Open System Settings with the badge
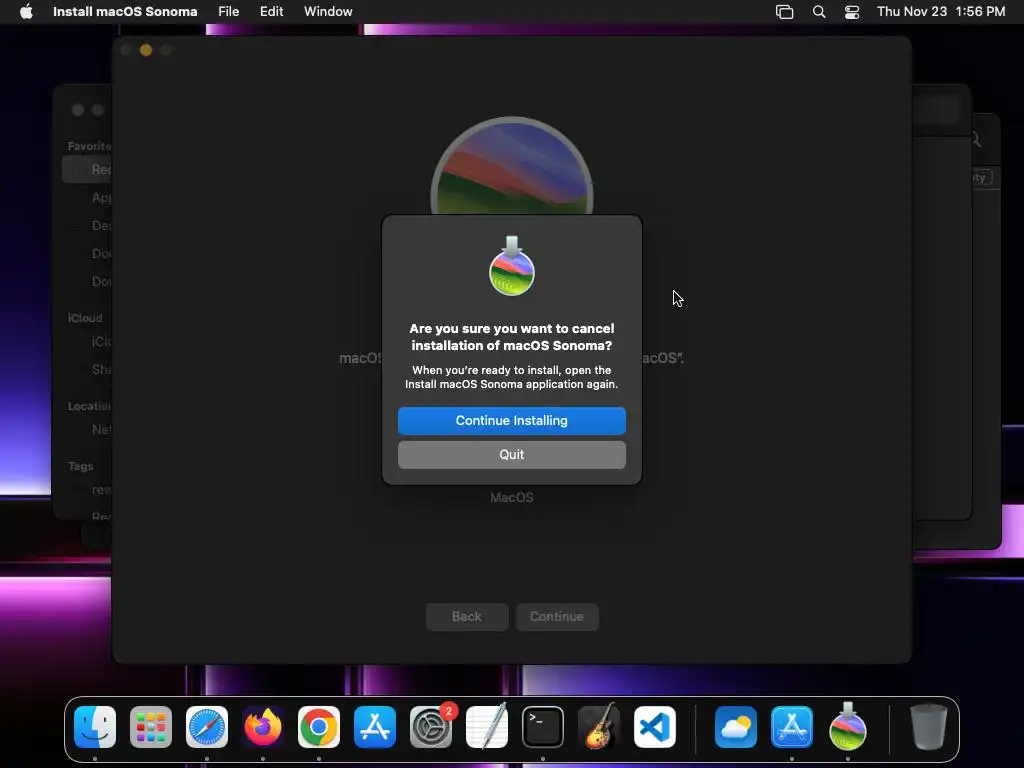Screen dimensions: 1024x768 [431, 727]
